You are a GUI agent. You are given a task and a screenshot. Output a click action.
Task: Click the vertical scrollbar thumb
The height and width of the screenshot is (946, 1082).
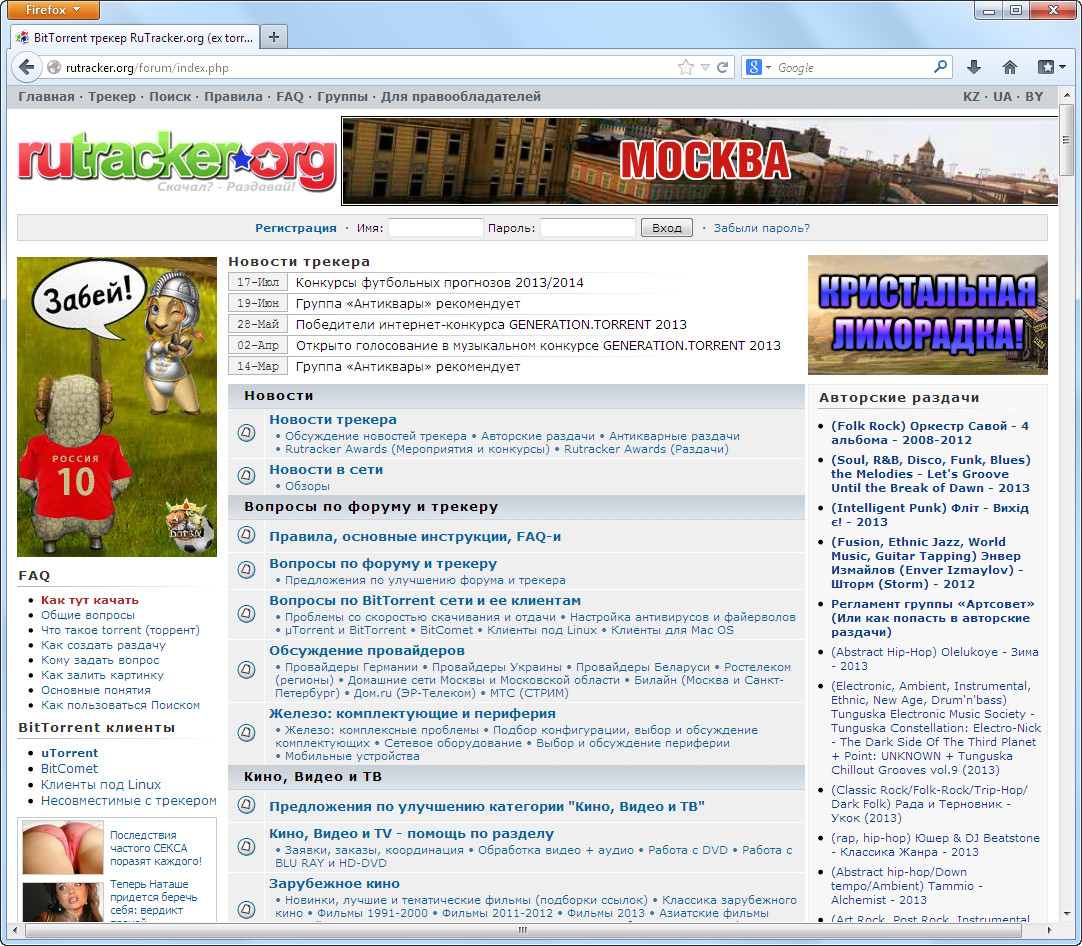(x=1066, y=139)
